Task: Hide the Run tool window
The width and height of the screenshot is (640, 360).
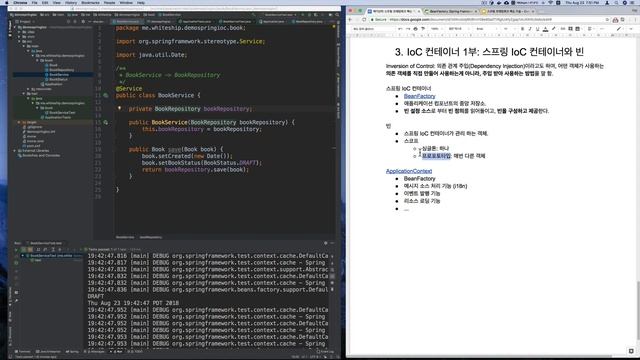Action: [x=332, y=243]
